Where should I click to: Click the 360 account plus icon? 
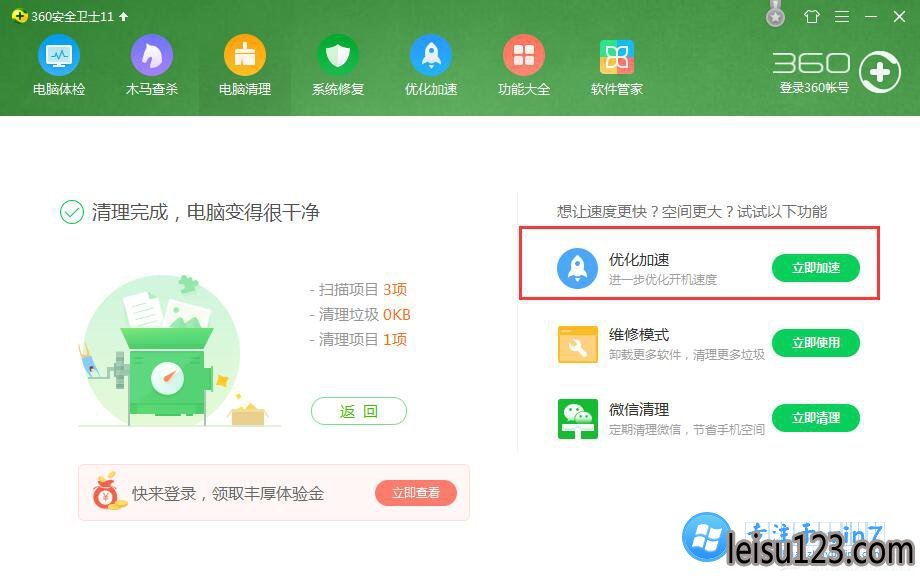pyautogui.click(x=880, y=72)
